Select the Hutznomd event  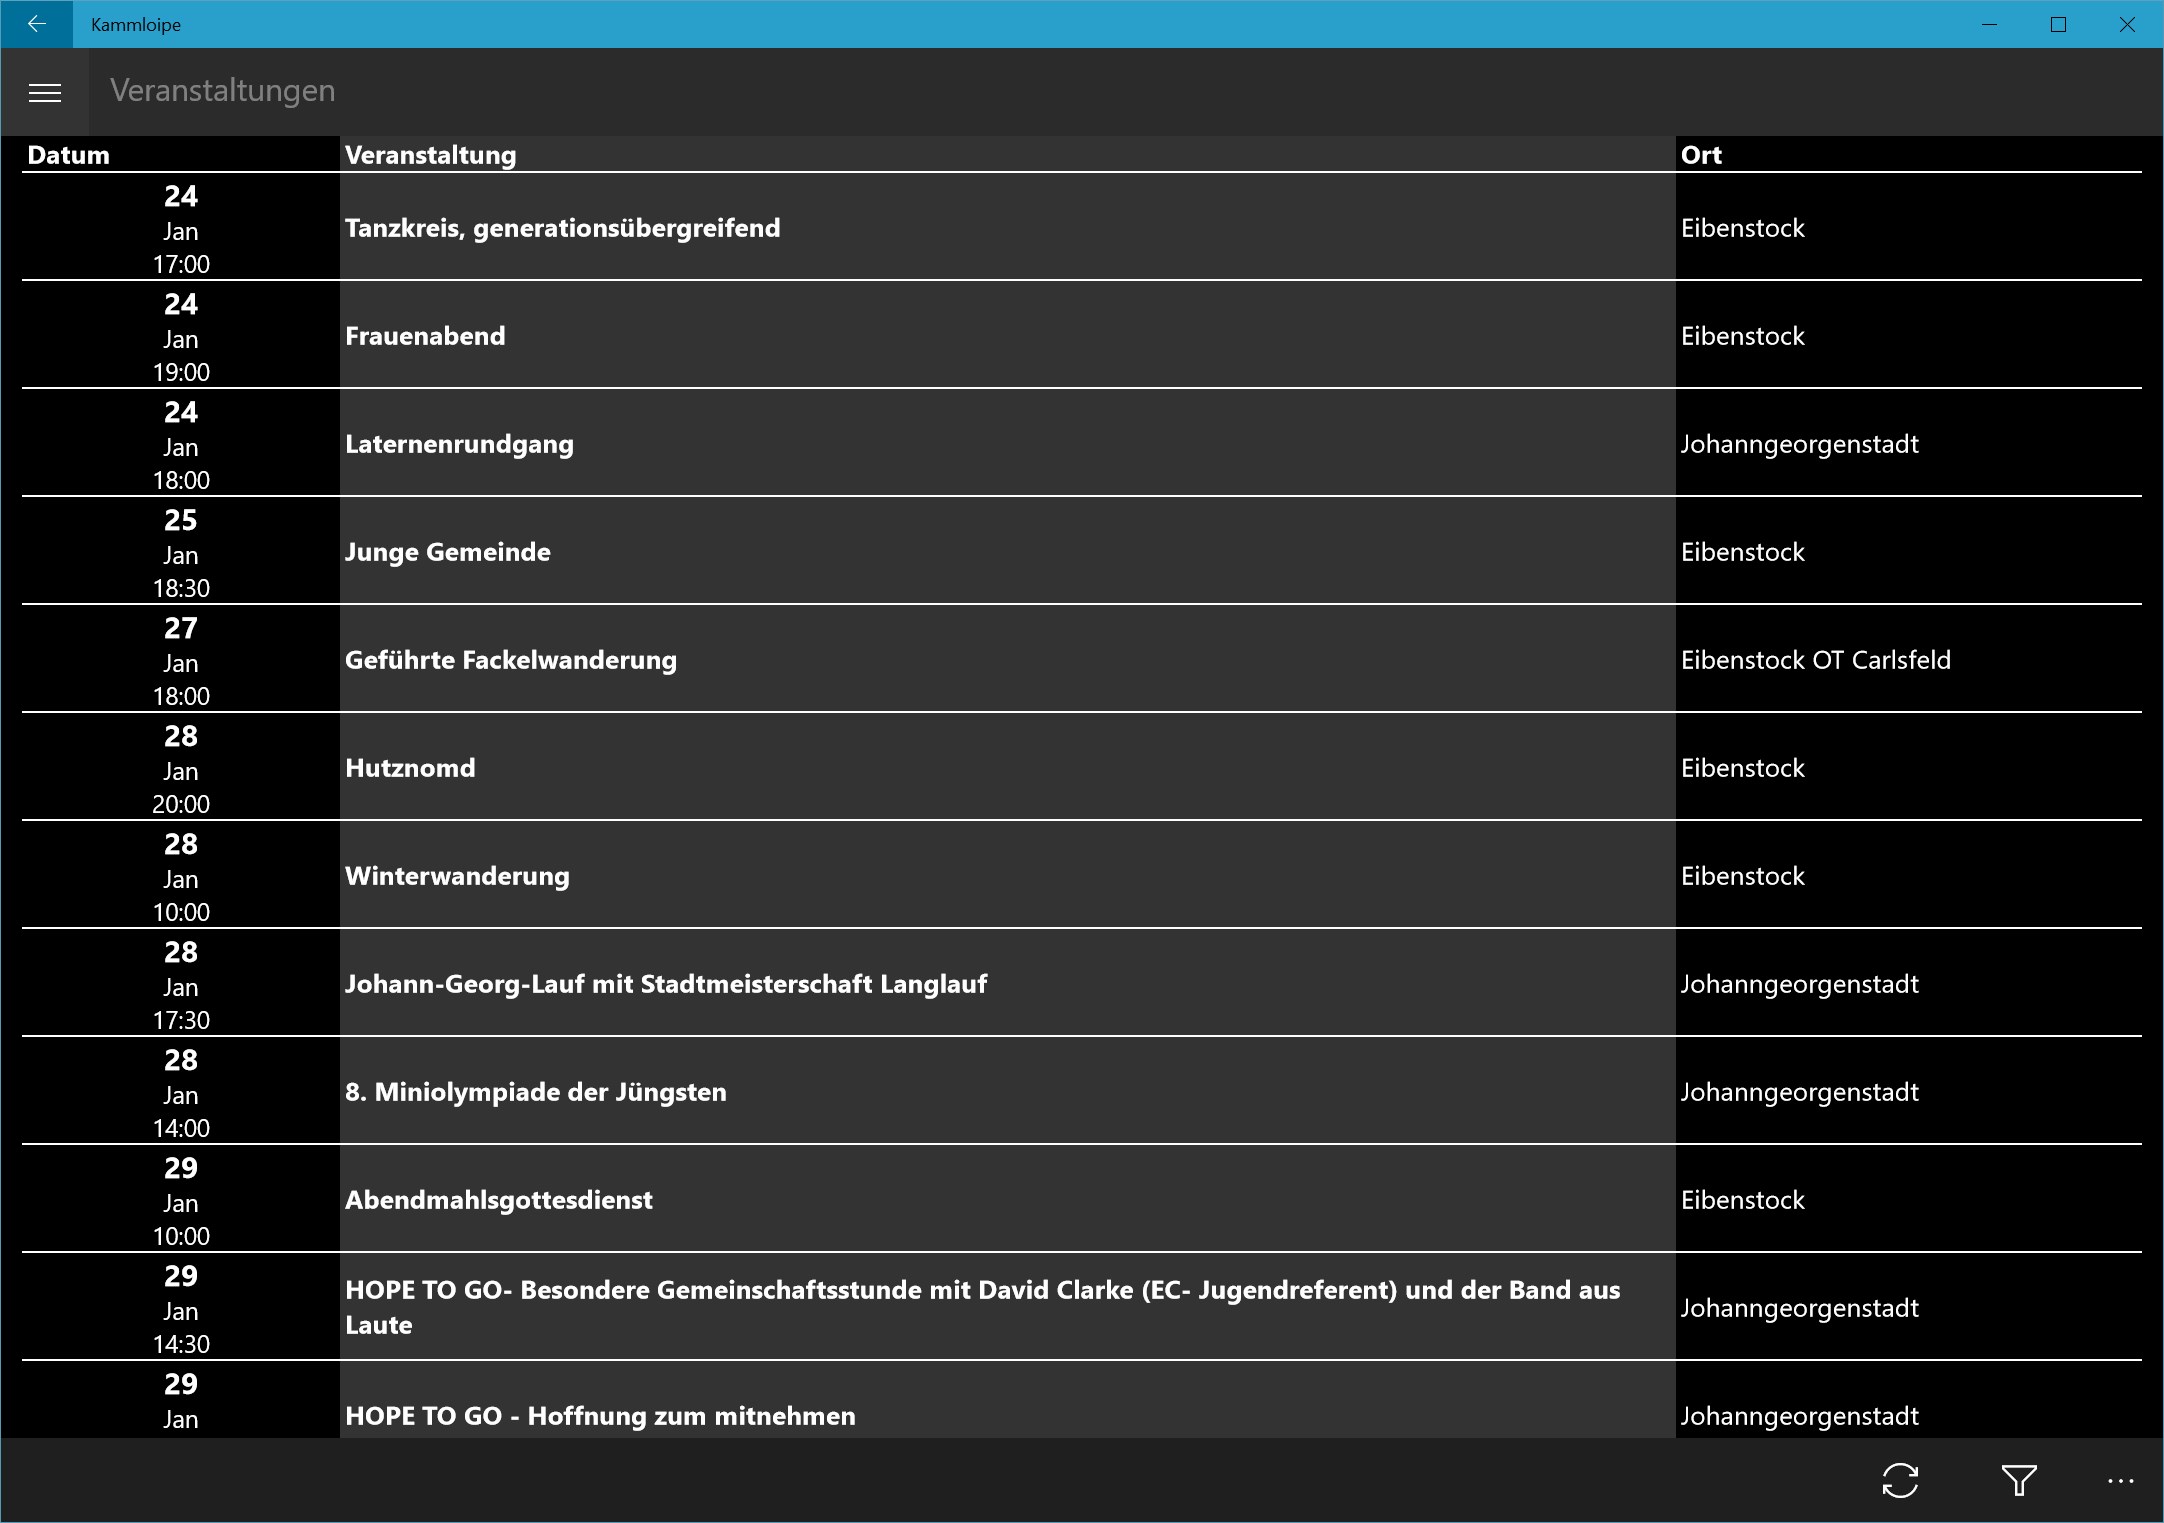pos(410,768)
